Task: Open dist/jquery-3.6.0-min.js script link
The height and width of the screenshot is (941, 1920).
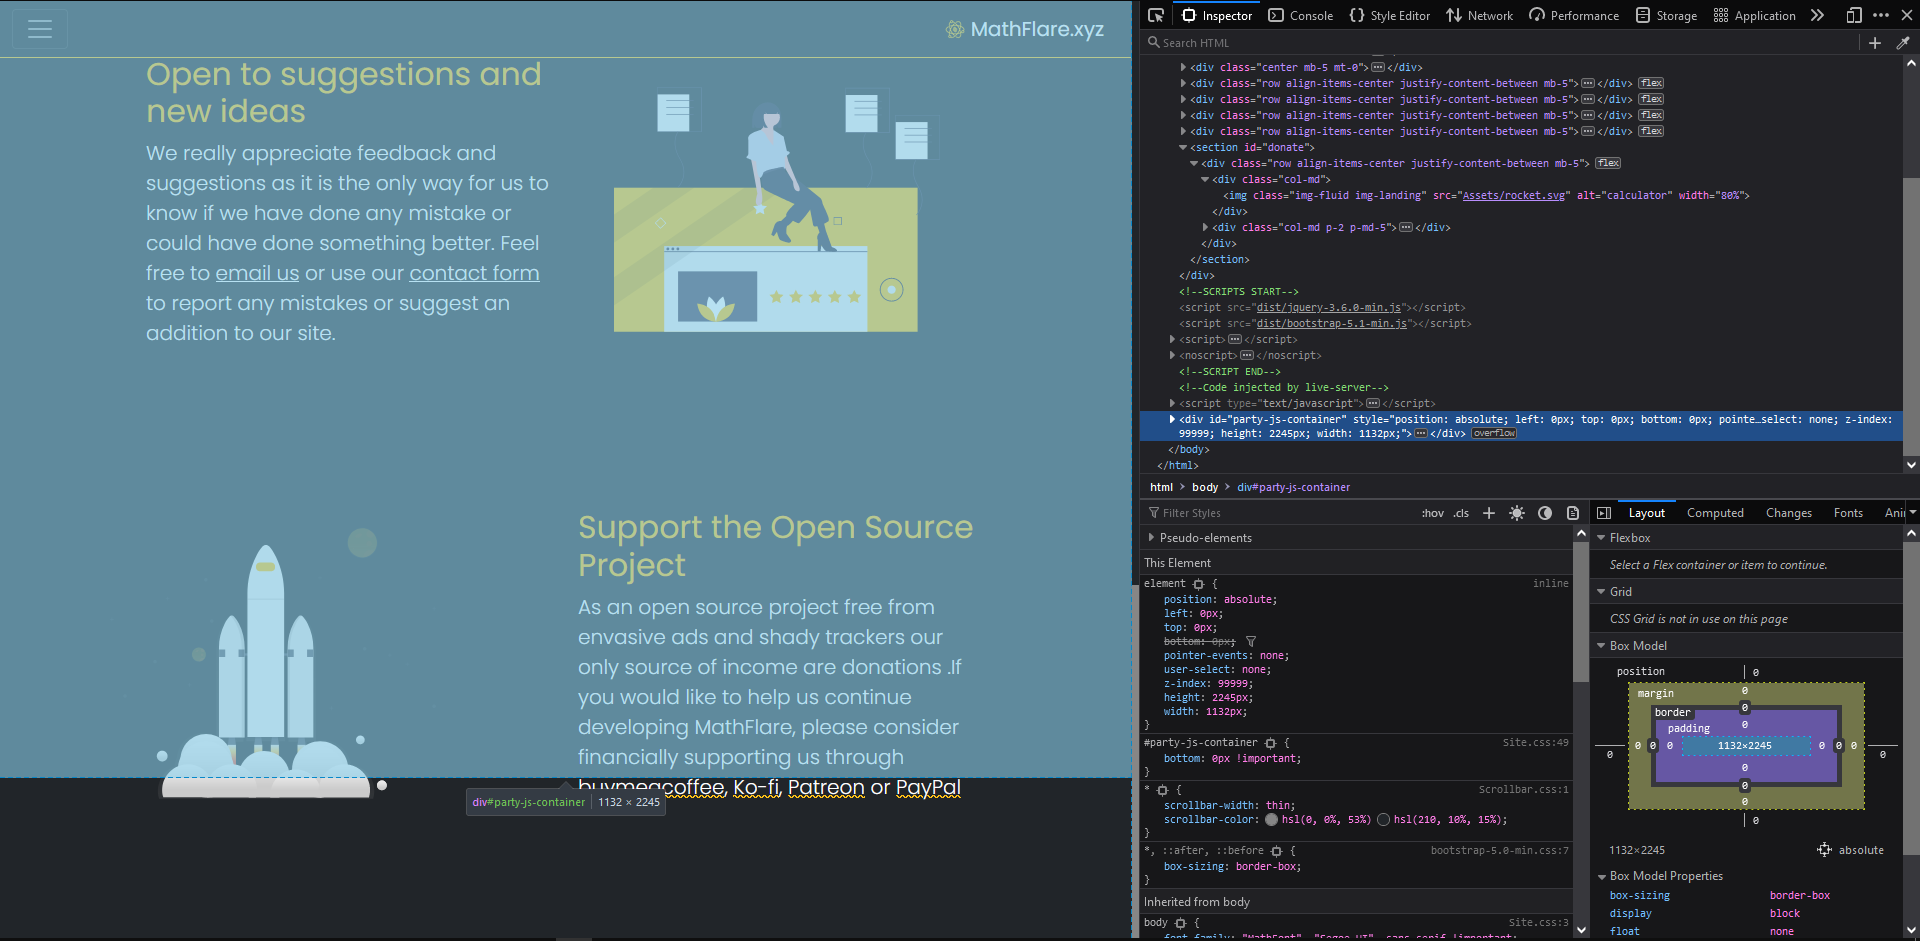Action: [1329, 307]
